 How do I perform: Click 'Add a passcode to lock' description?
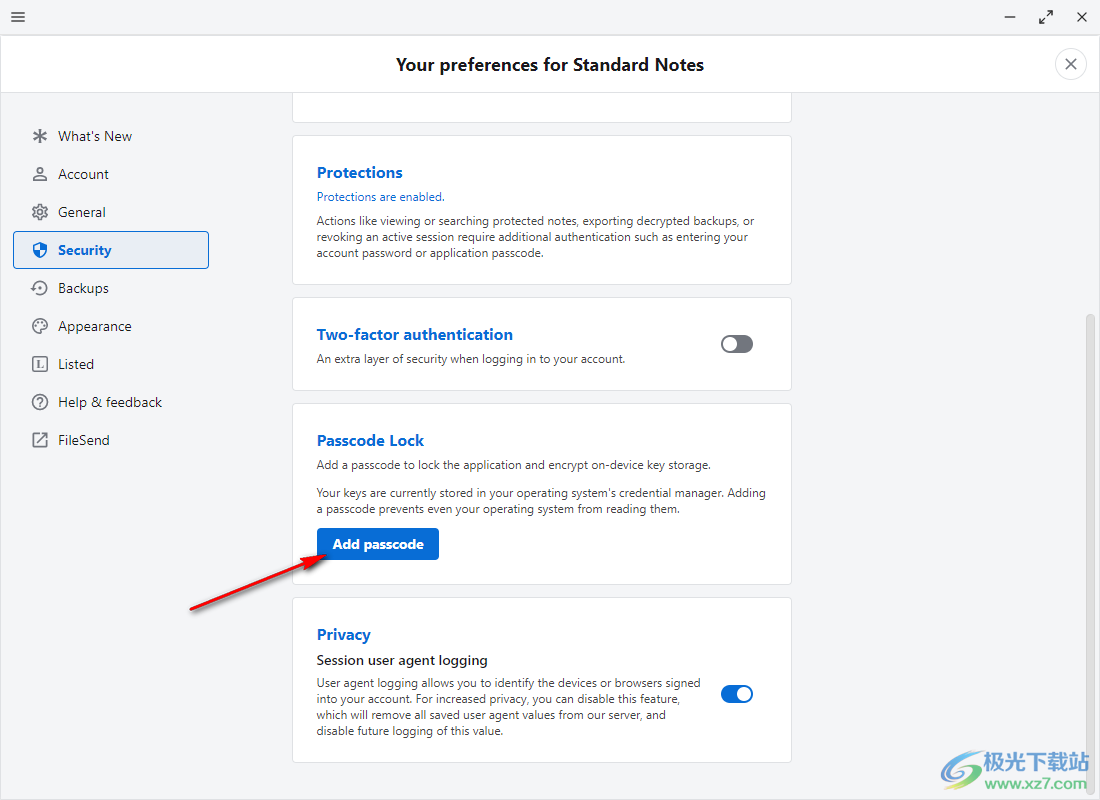coord(514,465)
